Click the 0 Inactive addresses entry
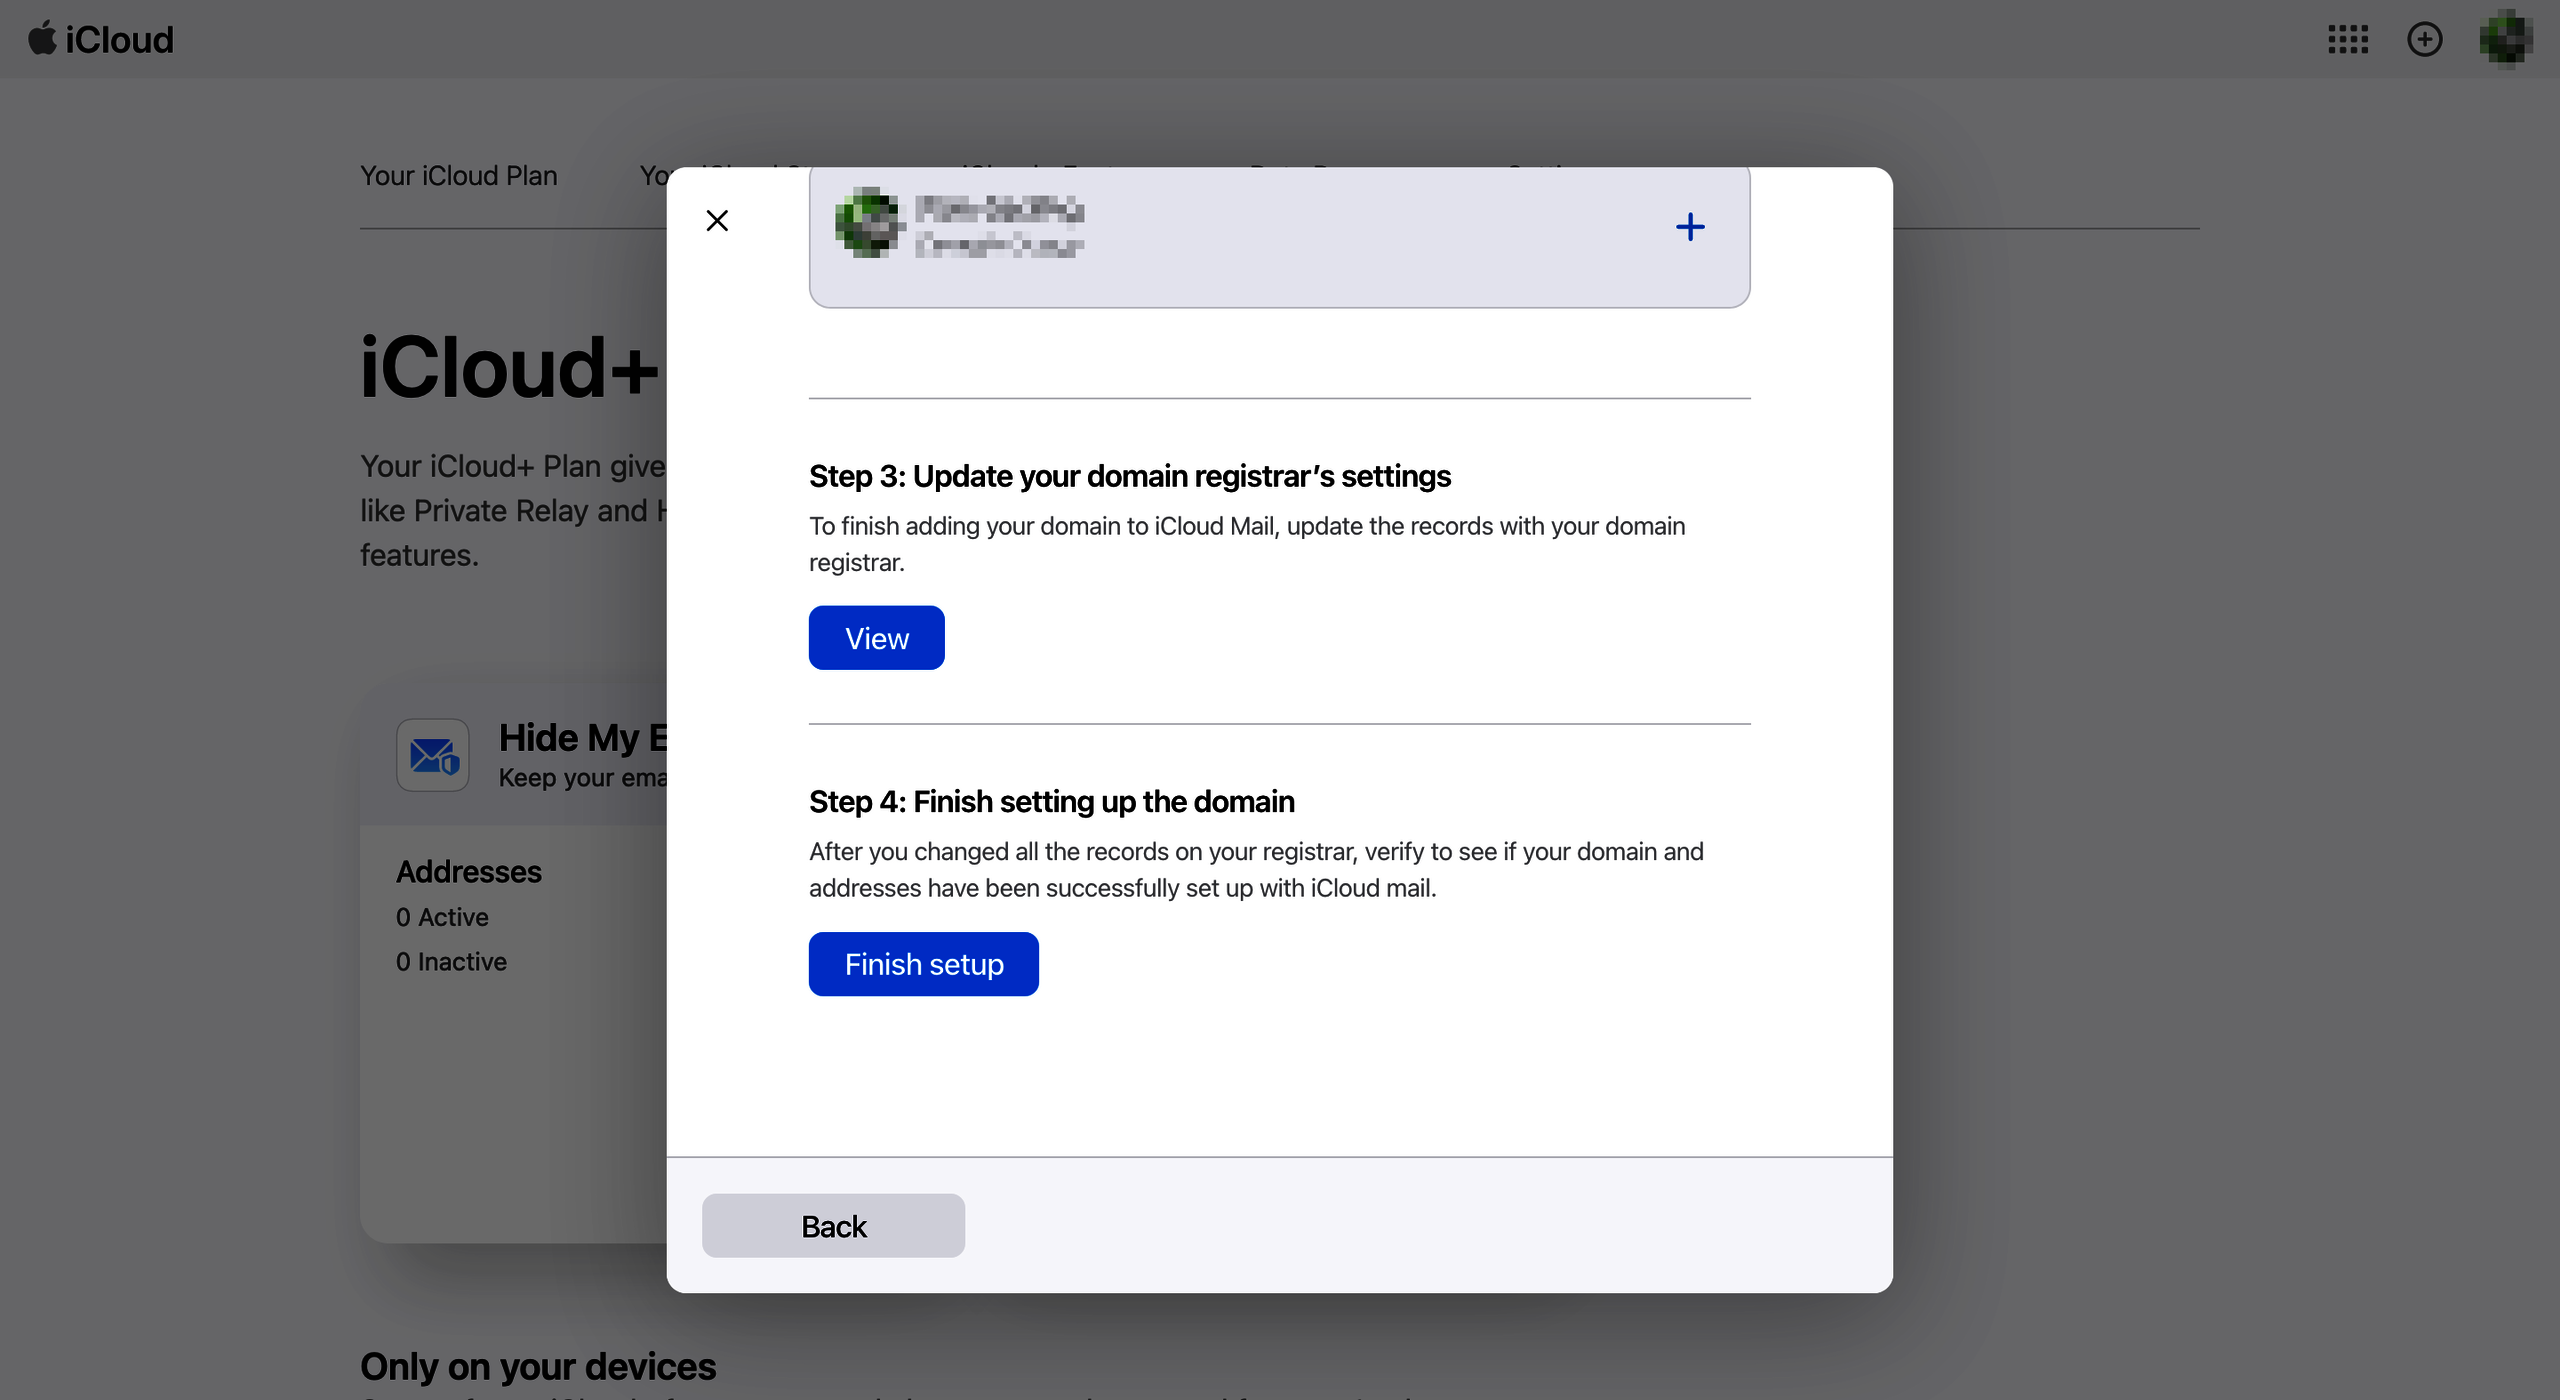 451,961
